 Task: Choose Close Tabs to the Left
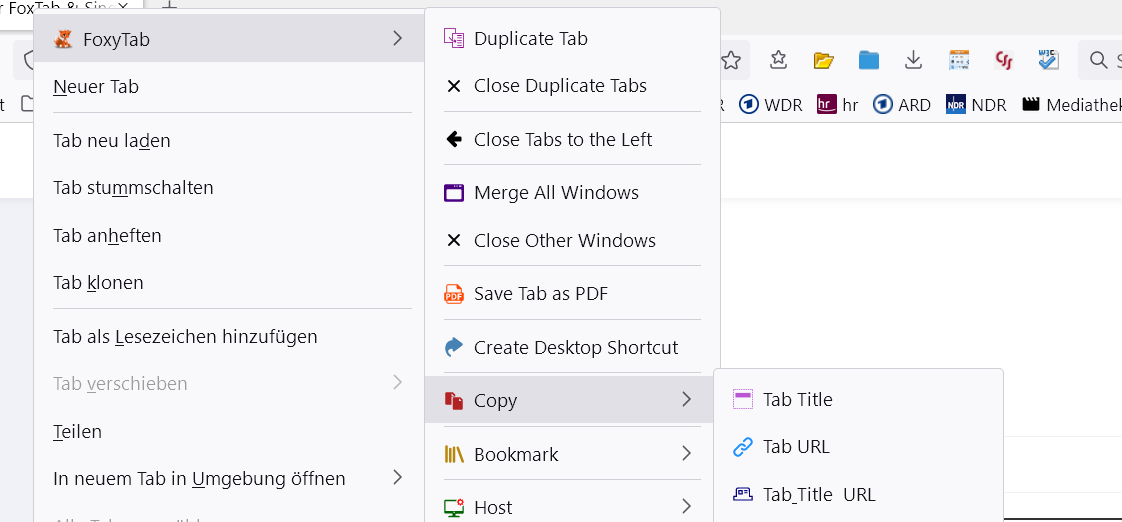pyautogui.click(x=562, y=140)
